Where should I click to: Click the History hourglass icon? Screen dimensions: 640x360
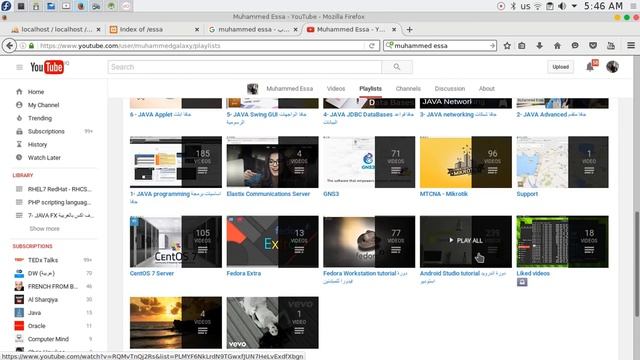coord(19,144)
